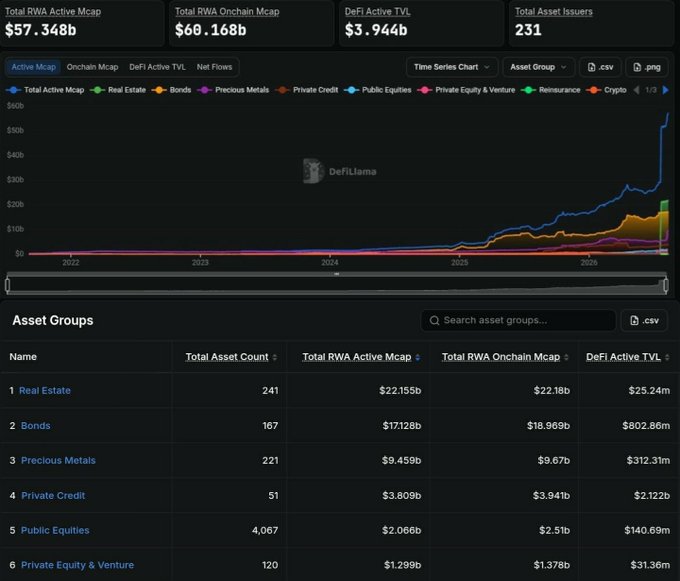
Task: Click the Total RWA Onchain Mcap stat label
Action: pyautogui.click(x=227, y=12)
